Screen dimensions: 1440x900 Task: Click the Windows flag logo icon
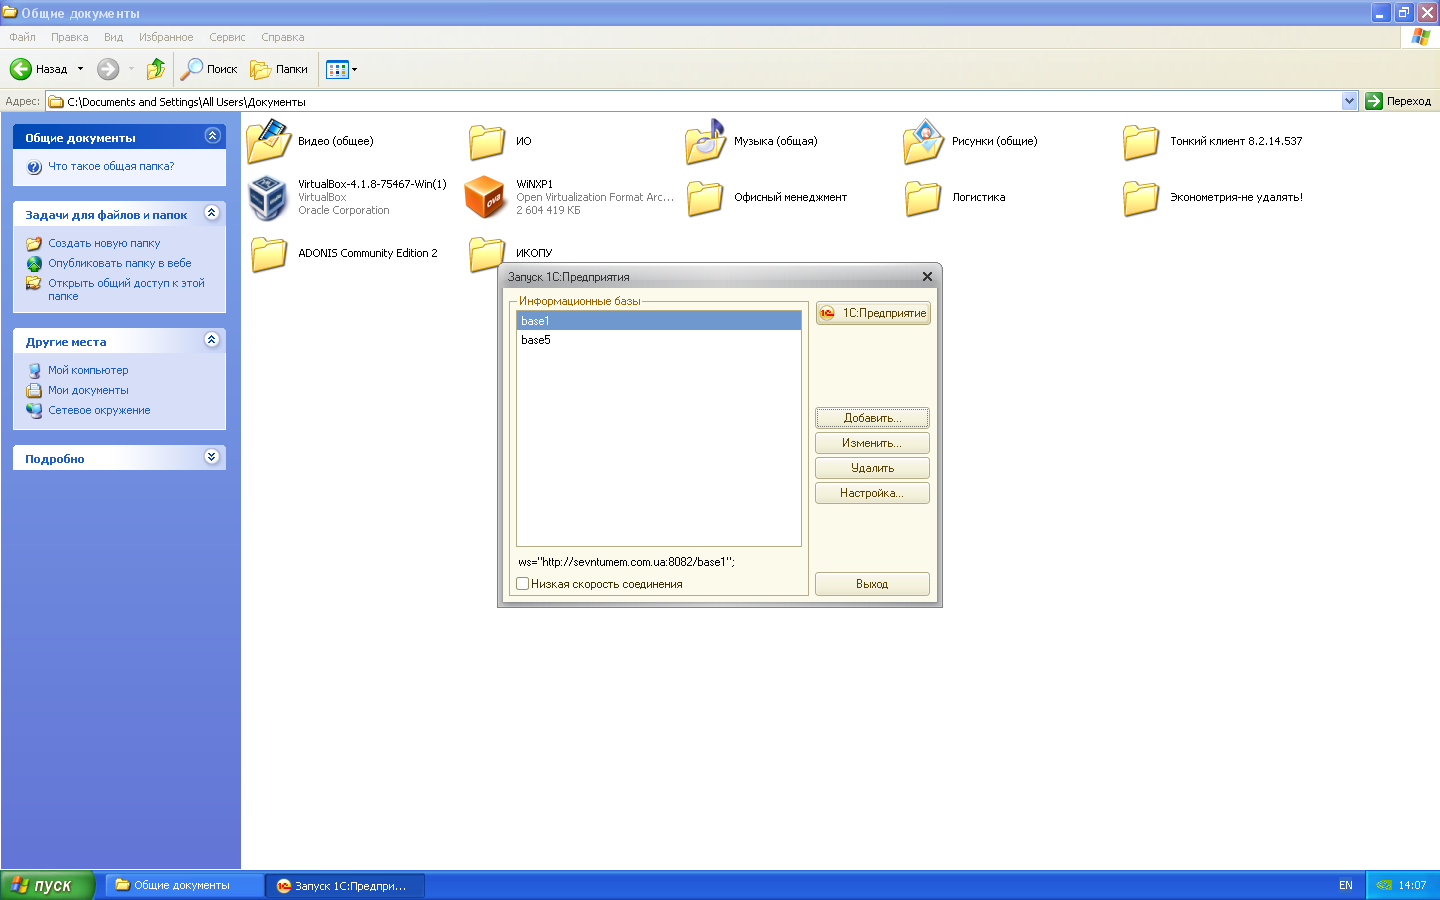[1420, 37]
